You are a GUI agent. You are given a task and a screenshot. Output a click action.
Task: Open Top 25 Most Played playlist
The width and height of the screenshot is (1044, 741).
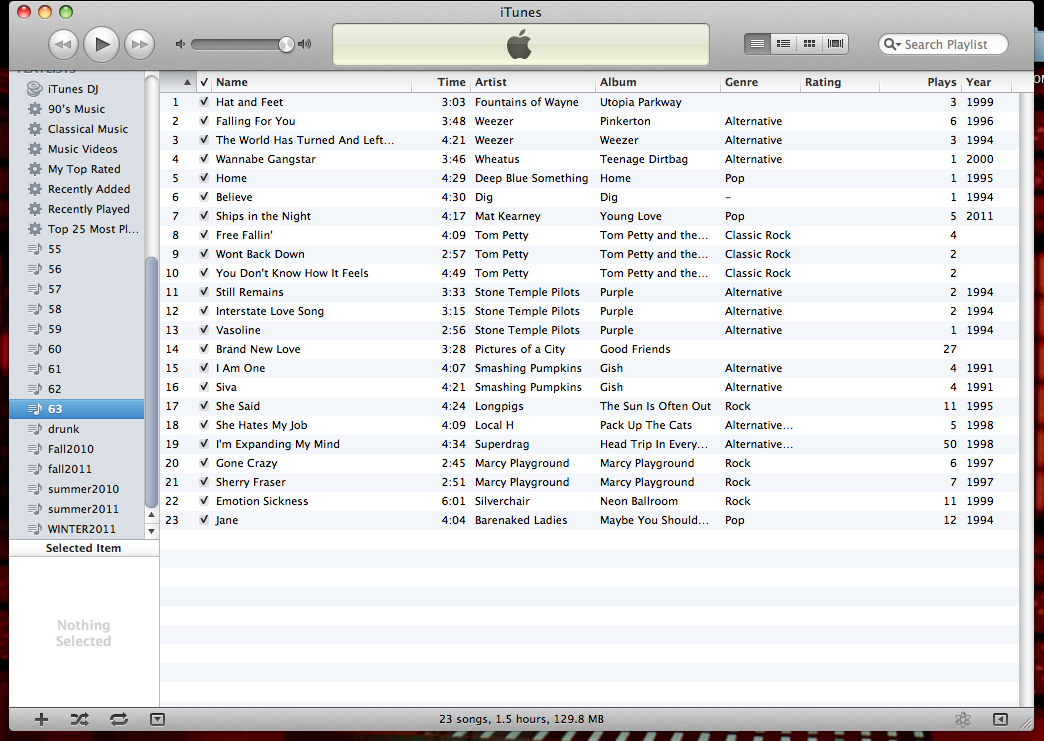point(77,229)
